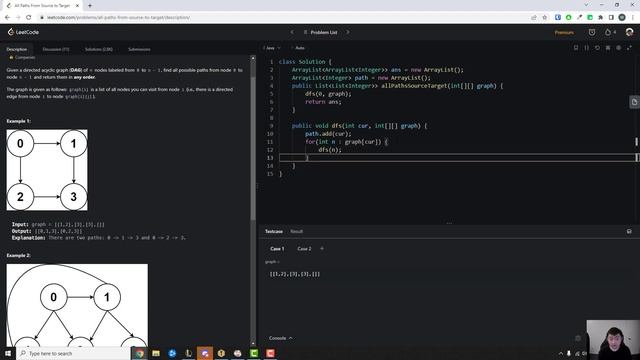This screenshot has height=360, width=640.
Task: Go to the previous problem arrow
Action: pos(292,32)
